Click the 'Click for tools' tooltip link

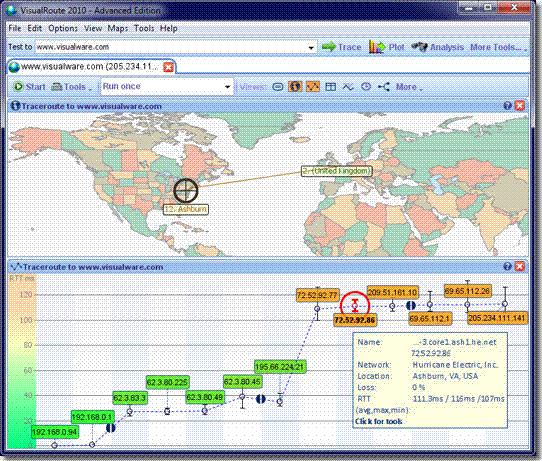pyautogui.click(x=379, y=421)
